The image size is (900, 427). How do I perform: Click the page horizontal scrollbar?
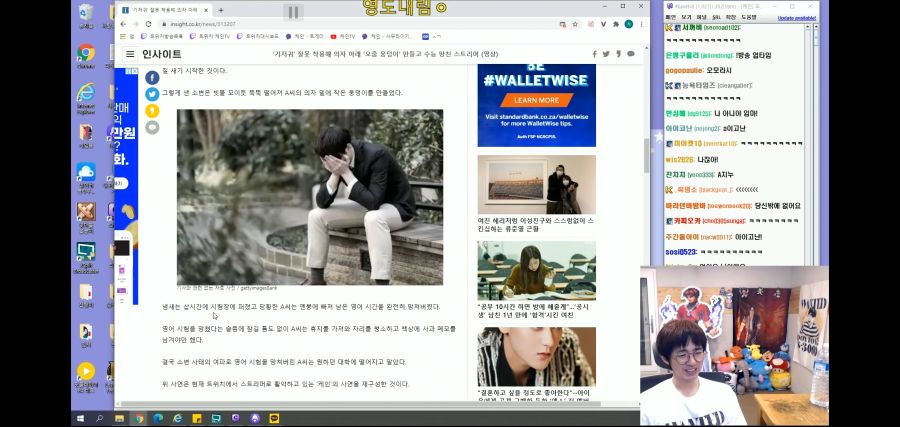pos(360,404)
